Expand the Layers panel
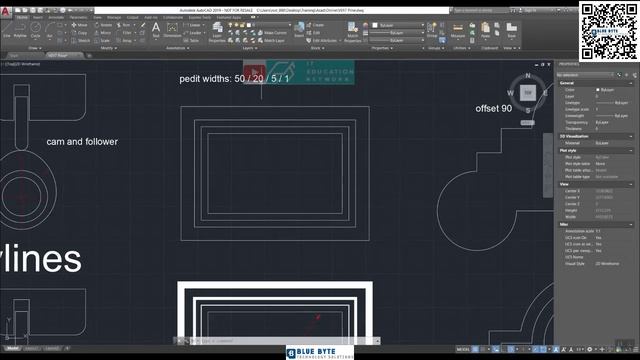 [x=250, y=48]
